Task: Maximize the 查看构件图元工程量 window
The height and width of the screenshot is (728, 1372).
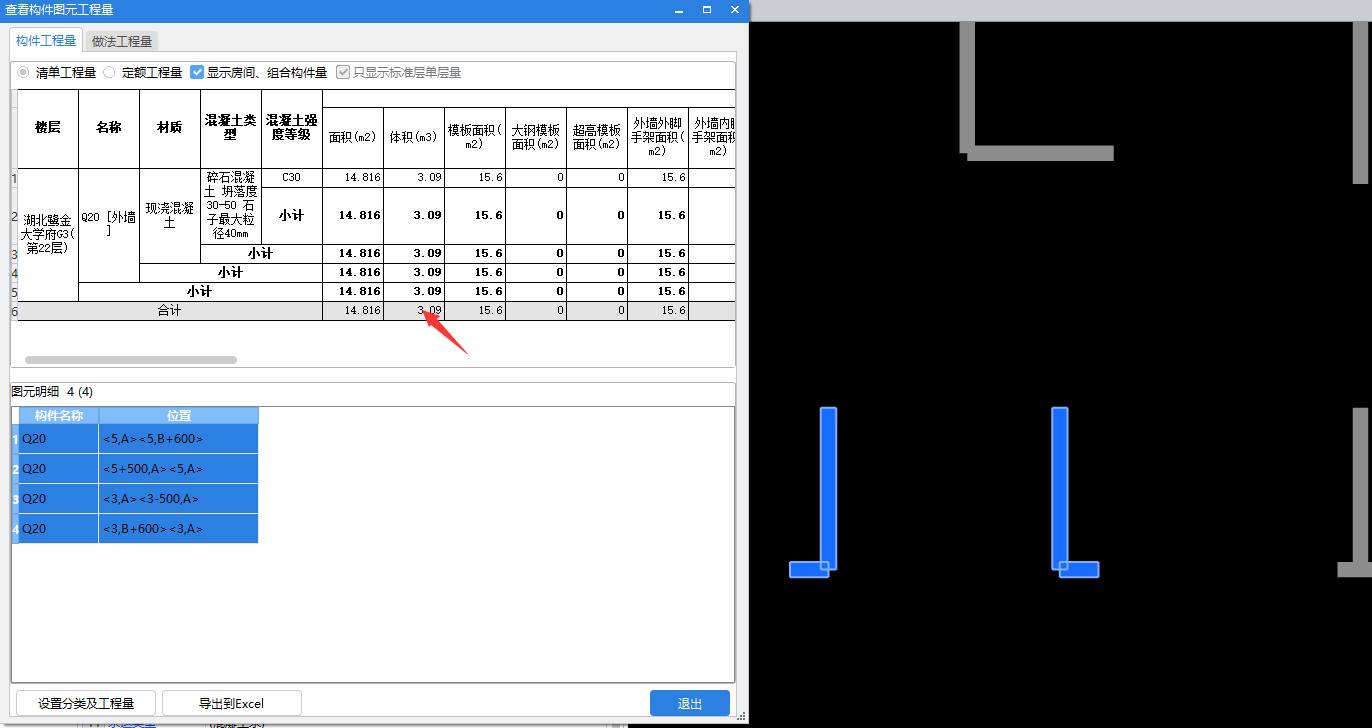Action: point(707,9)
